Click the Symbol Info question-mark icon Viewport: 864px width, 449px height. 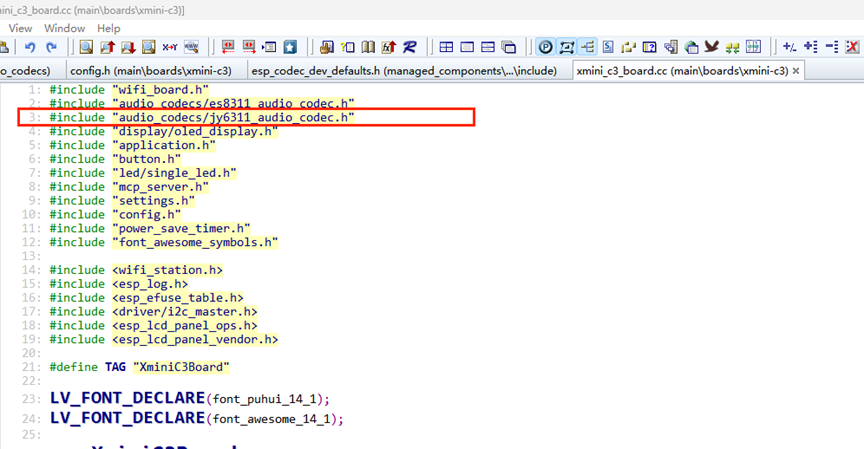(x=348, y=47)
